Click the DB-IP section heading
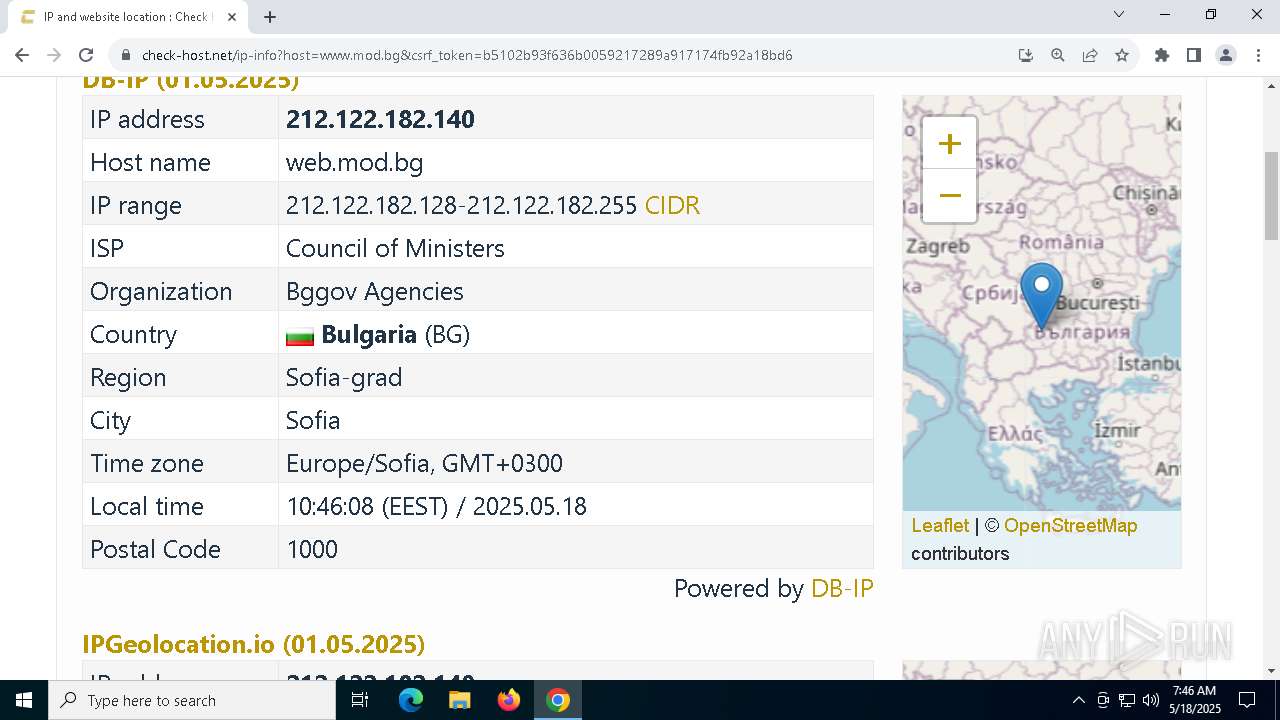The image size is (1280, 720). (x=190, y=82)
